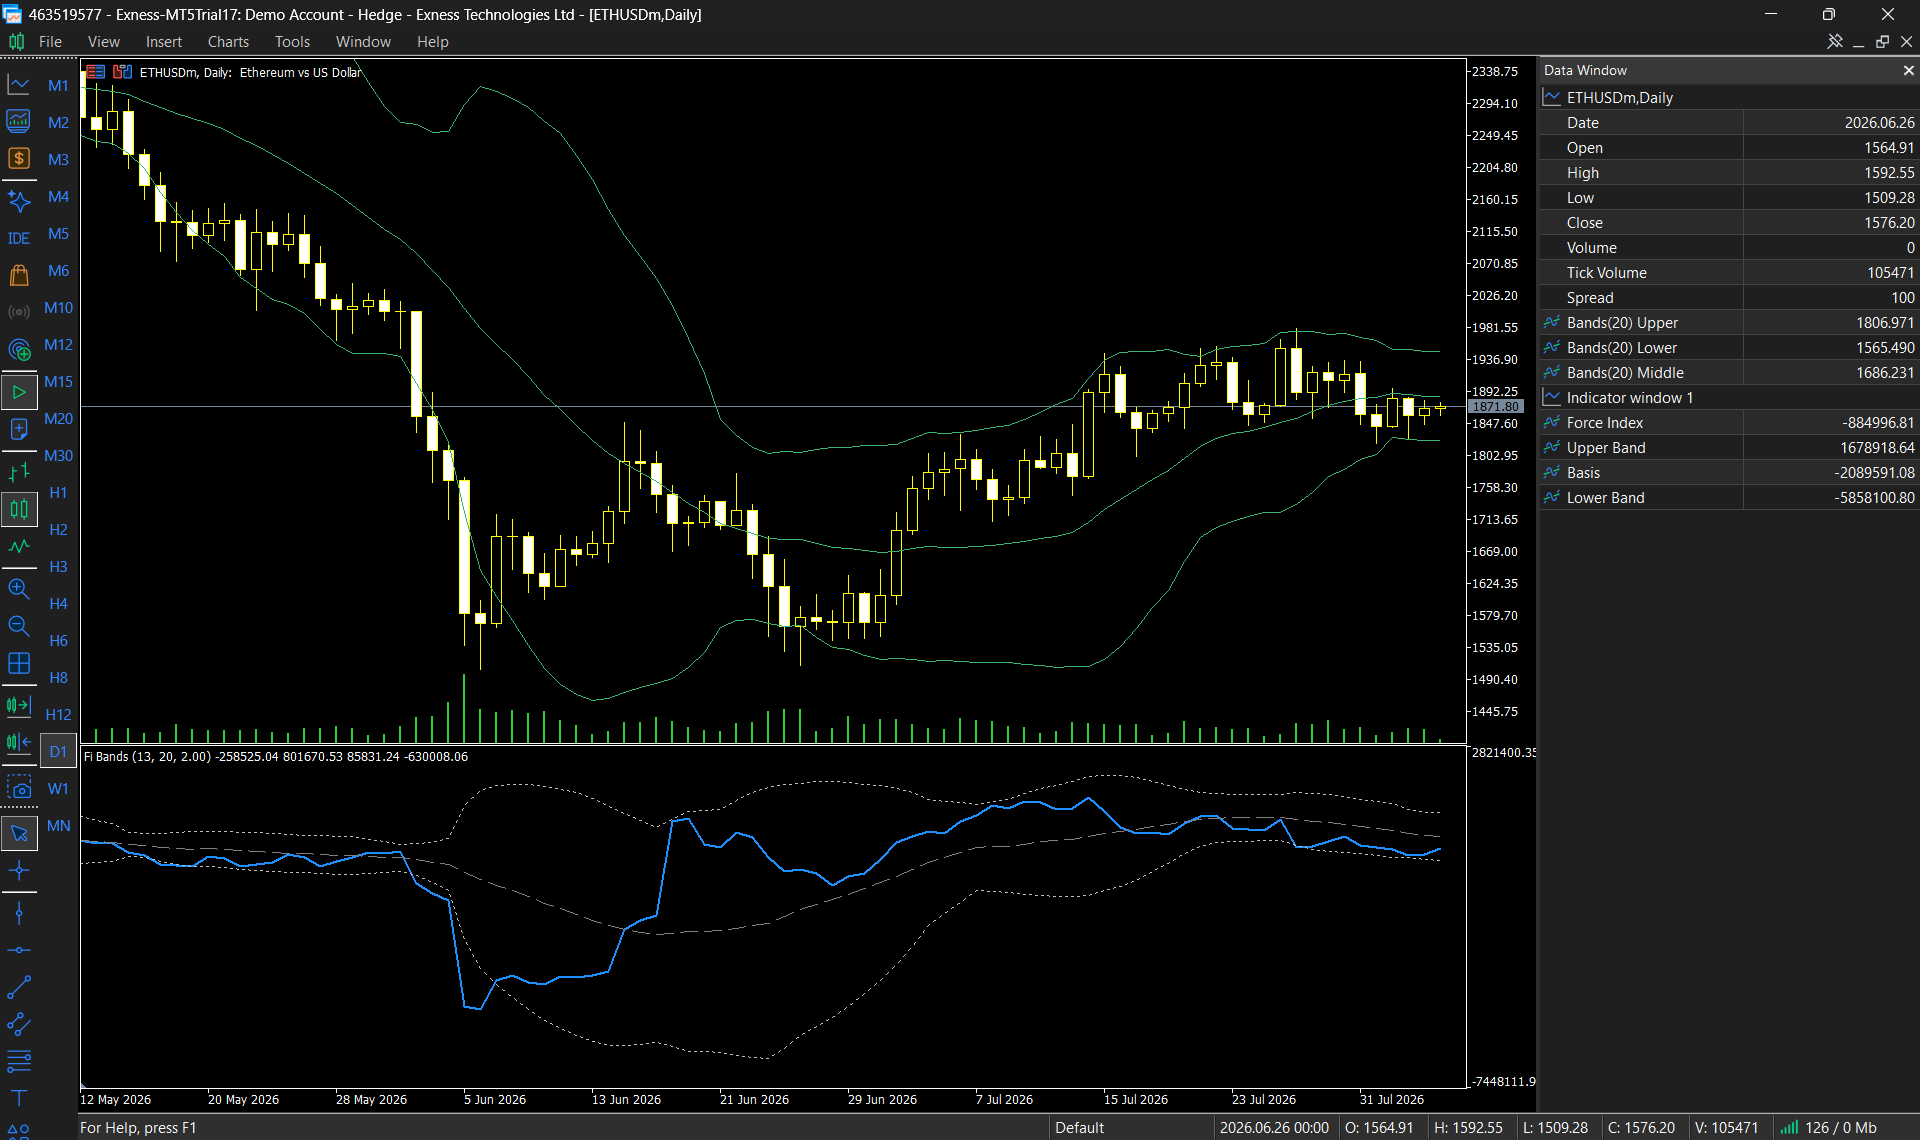This screenshot has width=1920, height=1140.
Task: Switch to H1 timeframe
Action: pyautogui.click(x=58, y=493)
